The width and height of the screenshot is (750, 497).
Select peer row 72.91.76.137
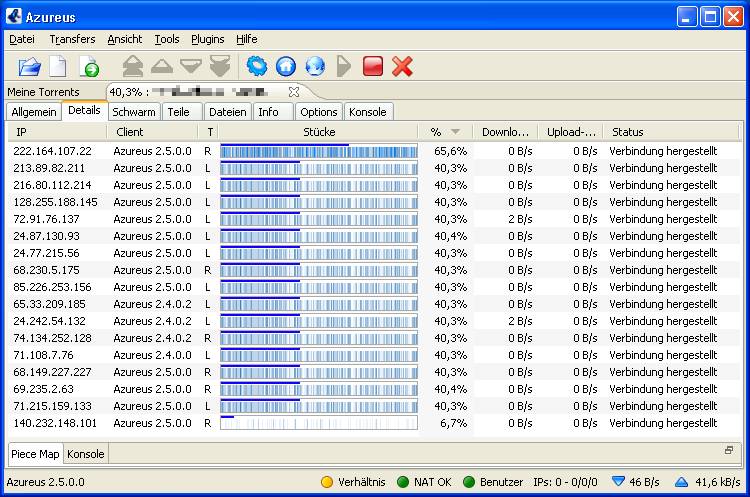click(375, 219)
